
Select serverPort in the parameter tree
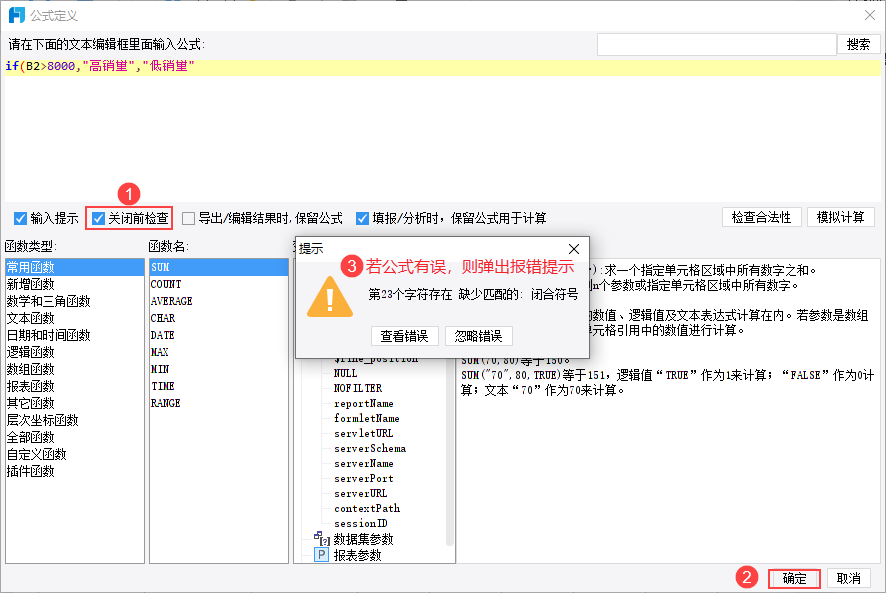click(363, 478)
